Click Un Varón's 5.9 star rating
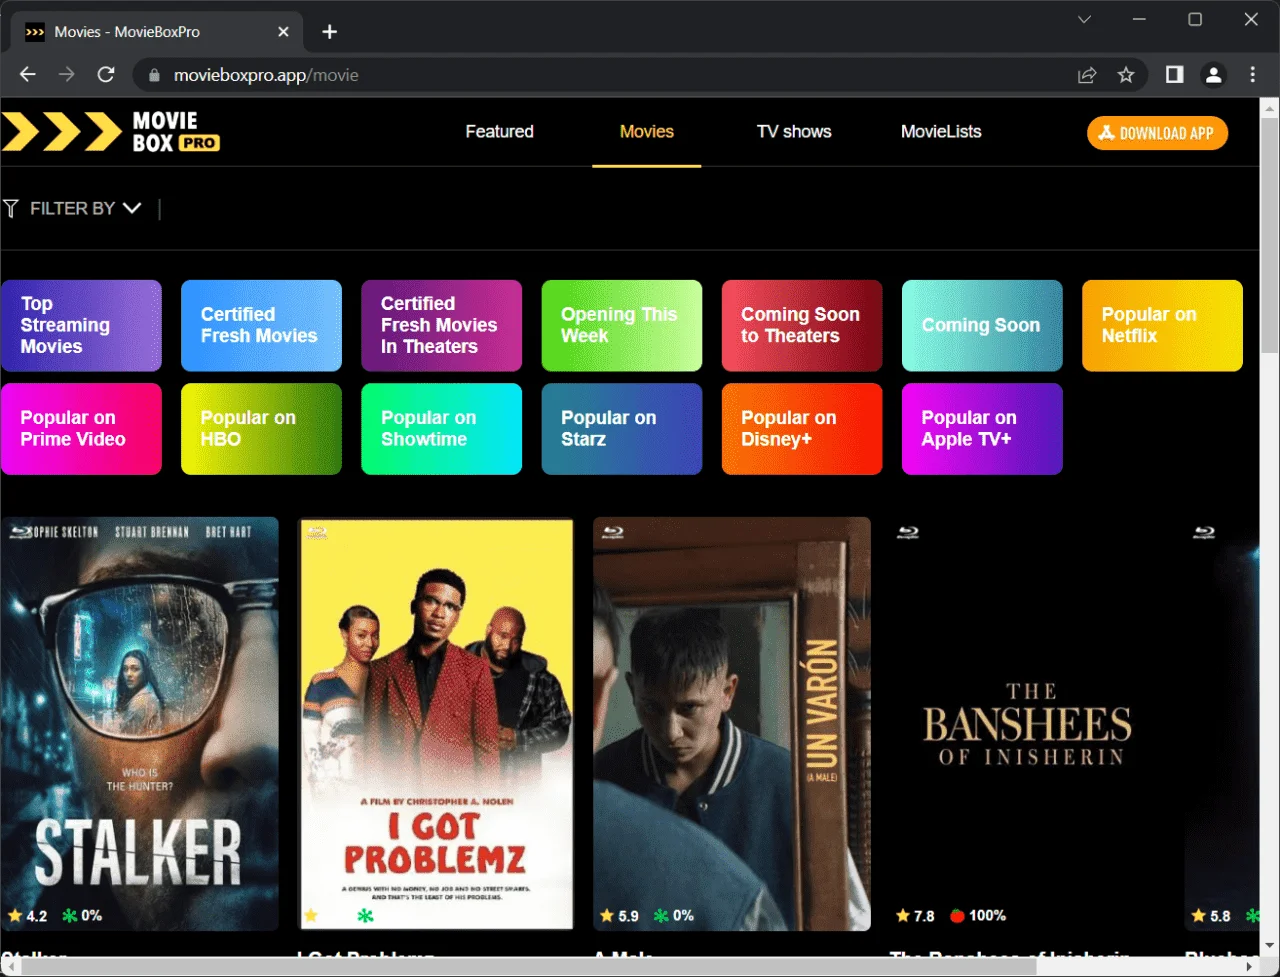 (x=619, y=915)
